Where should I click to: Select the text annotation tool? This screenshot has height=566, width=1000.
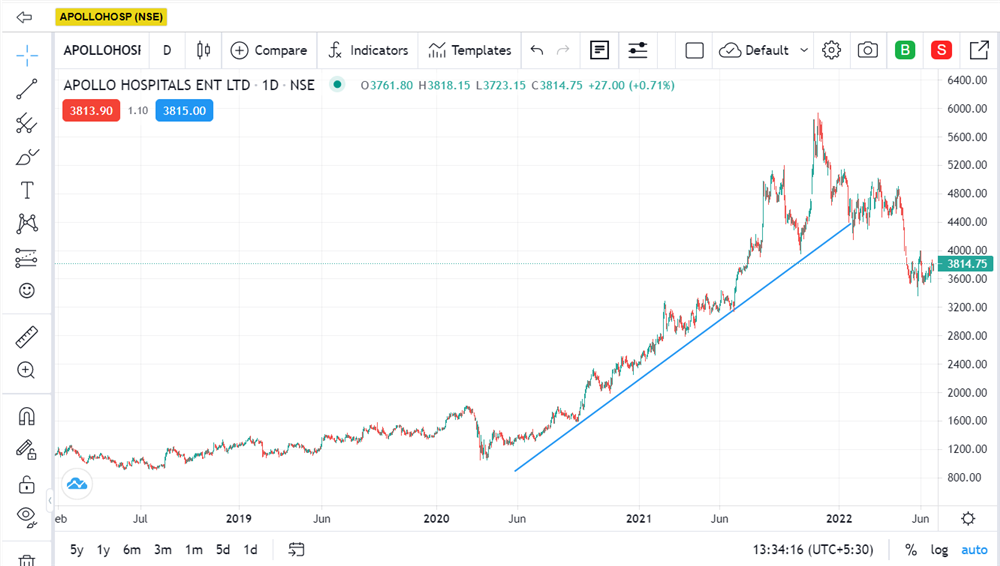[x=27, y=190]
